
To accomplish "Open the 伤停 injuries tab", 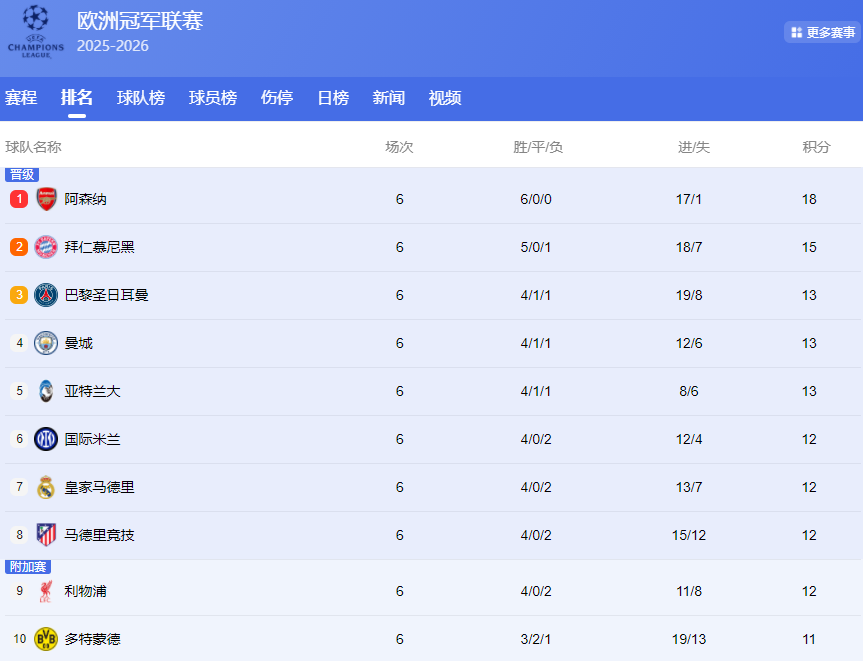I will 277,98.
